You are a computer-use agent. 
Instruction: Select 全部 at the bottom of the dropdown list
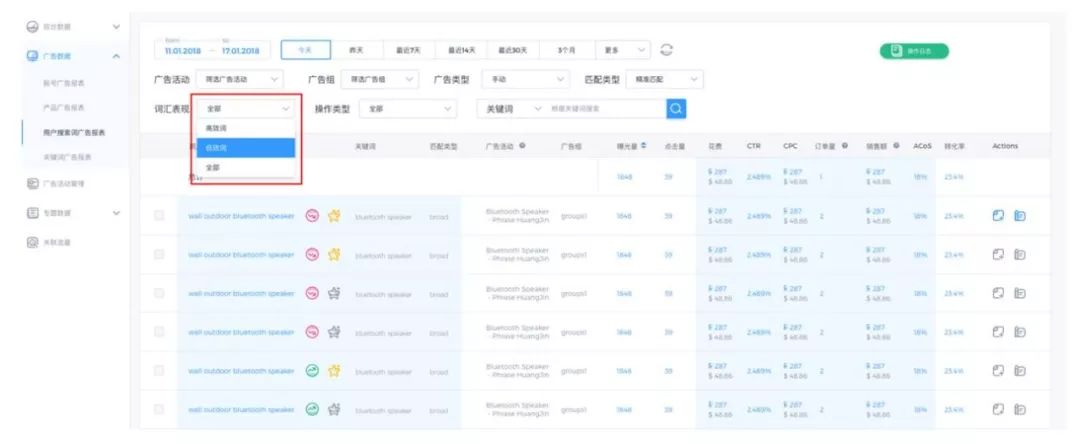tap(246, 167)
